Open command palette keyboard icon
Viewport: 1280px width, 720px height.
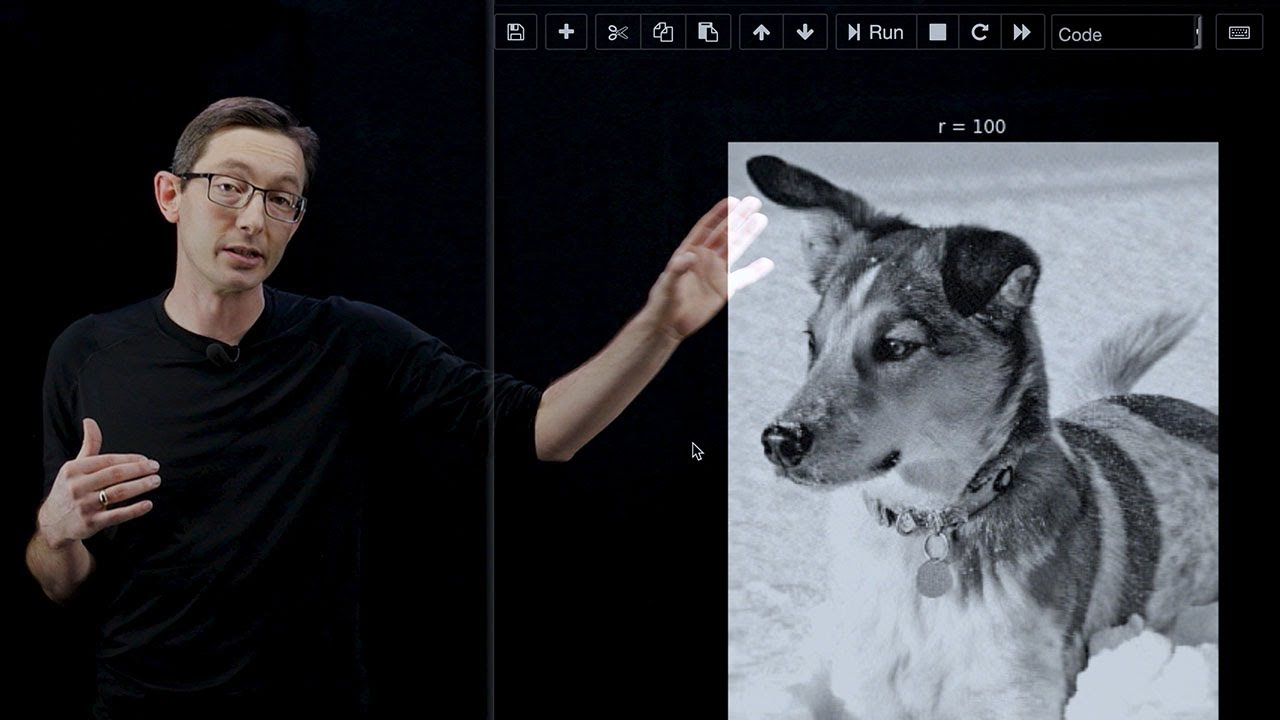click(1239, 32)
